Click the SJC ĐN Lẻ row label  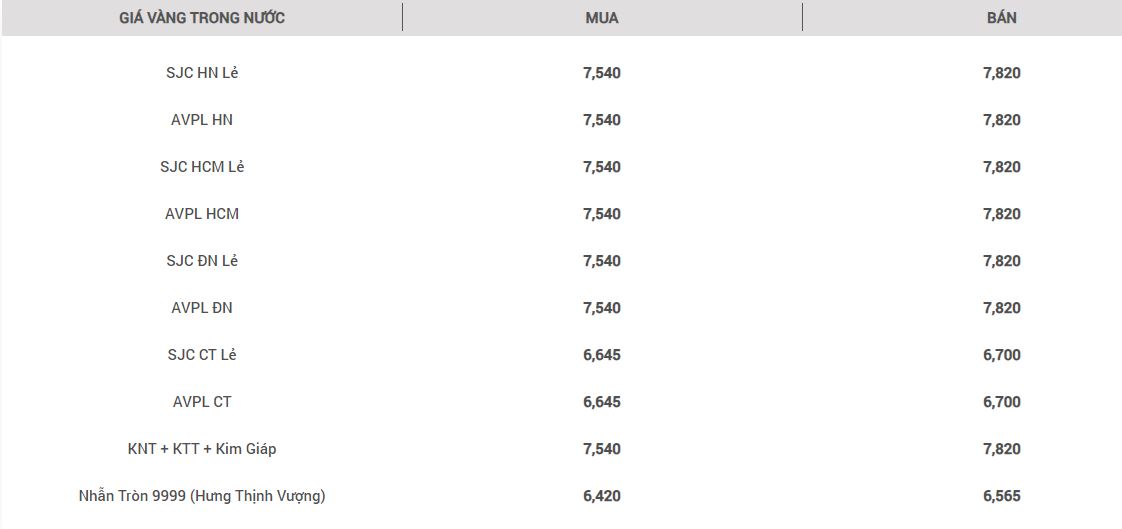[x=202, y=261]
